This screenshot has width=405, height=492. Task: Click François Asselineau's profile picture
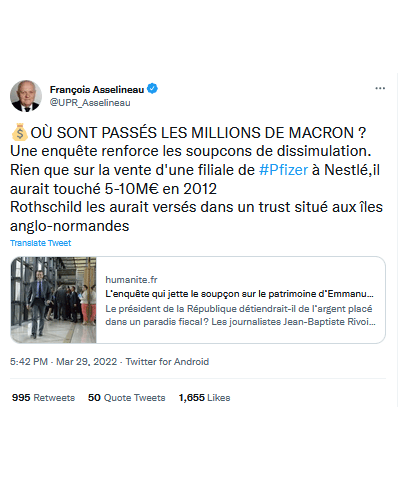click(x=26, y=96)
